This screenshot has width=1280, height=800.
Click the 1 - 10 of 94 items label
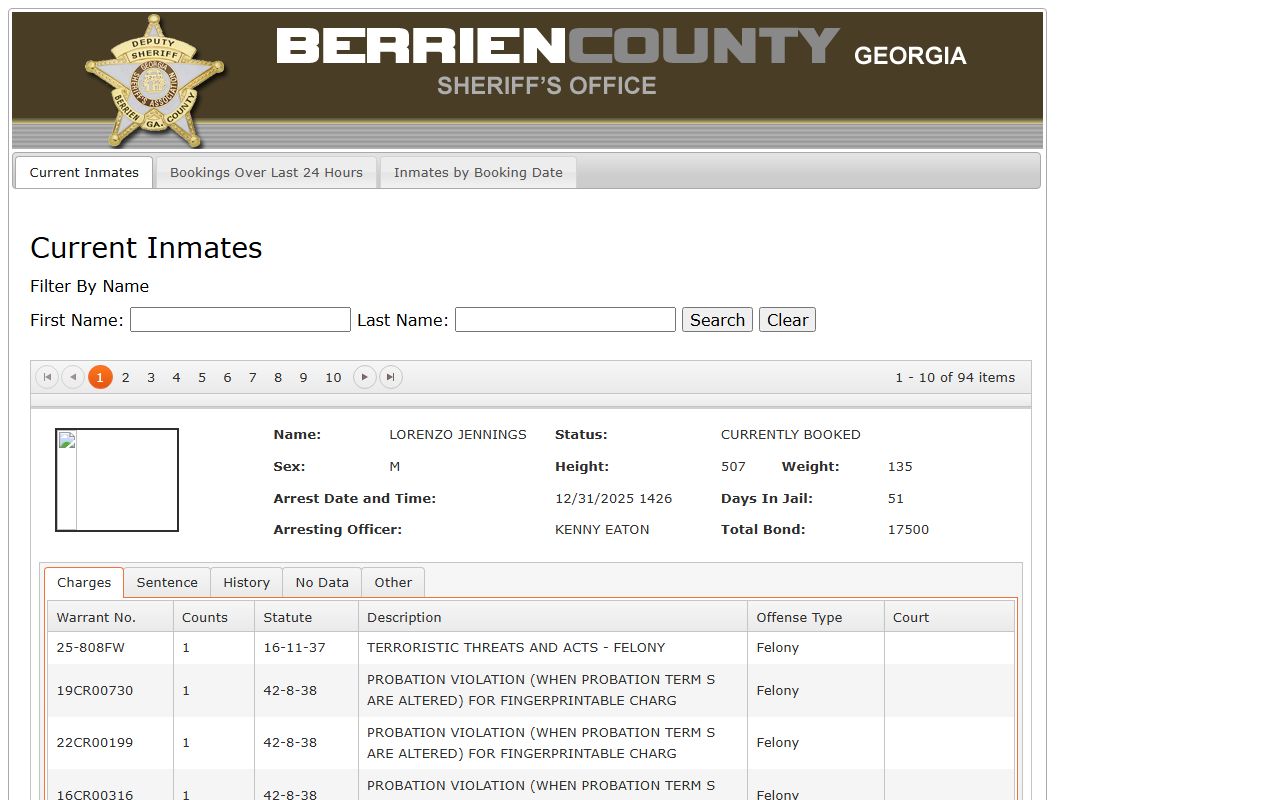[x=955, y=377]
